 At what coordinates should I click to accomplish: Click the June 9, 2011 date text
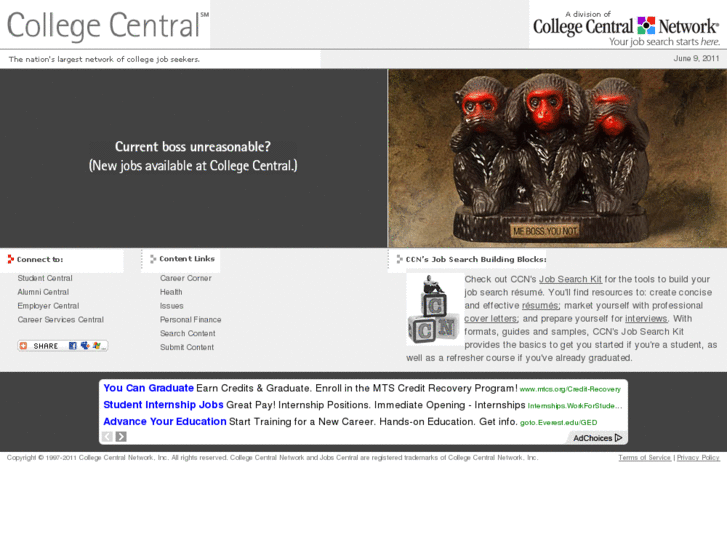point(696,58)
